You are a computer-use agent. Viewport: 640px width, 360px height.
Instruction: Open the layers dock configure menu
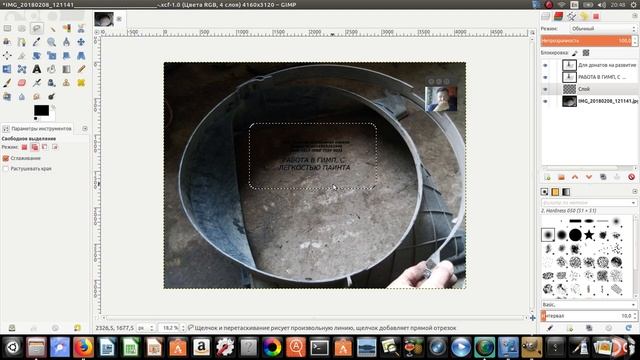point(635,16)
